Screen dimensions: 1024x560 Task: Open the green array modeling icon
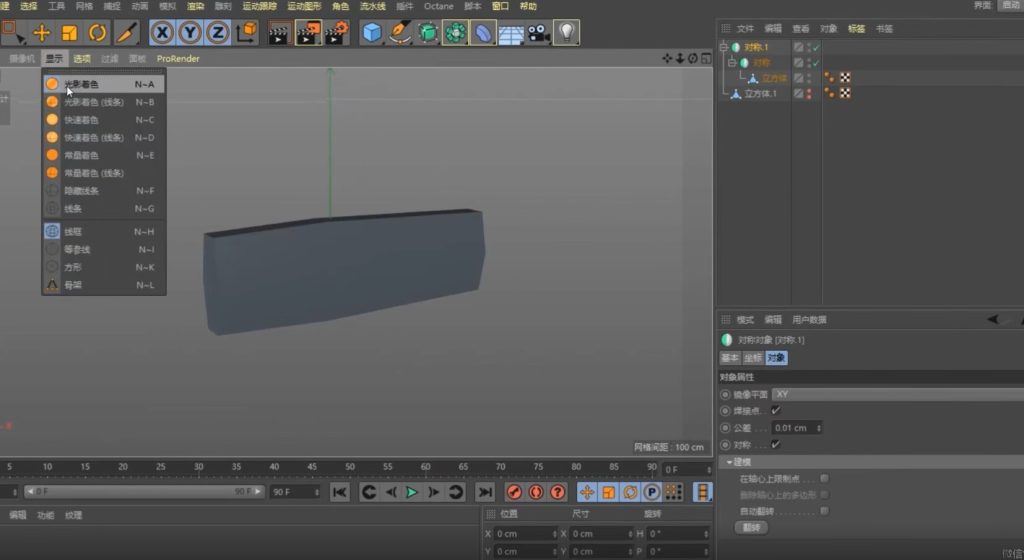[455, 33]
